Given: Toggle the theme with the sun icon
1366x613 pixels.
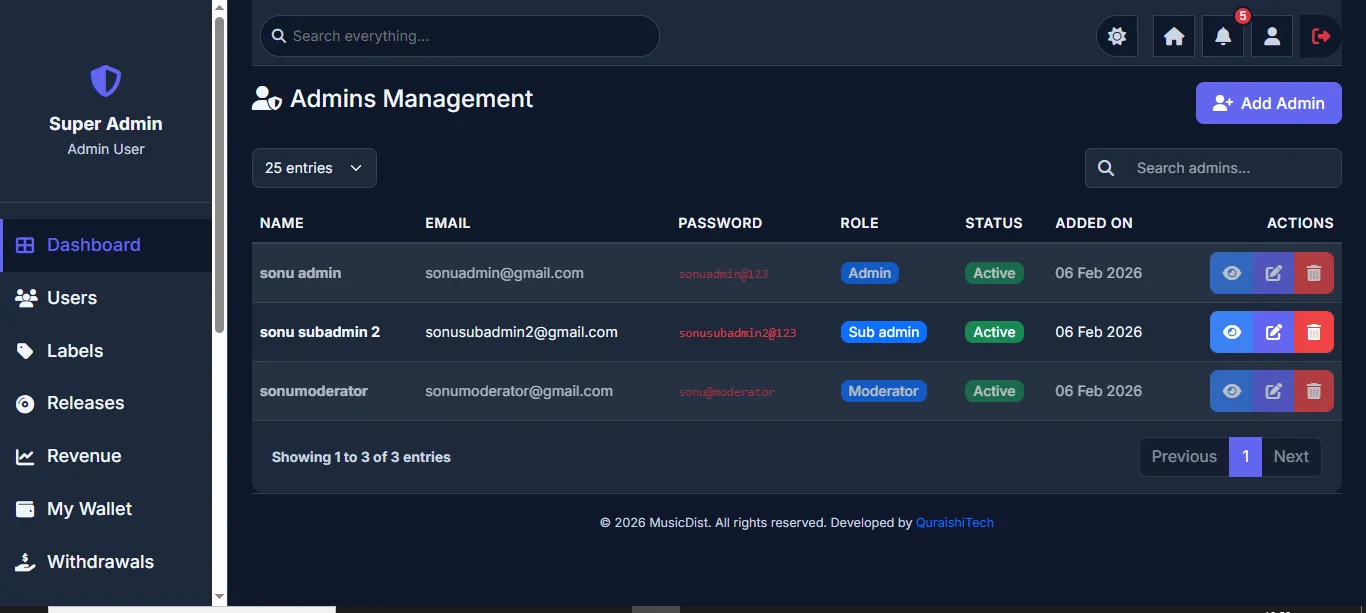Looking at the screenshot, I should [x=1117, y=36].
